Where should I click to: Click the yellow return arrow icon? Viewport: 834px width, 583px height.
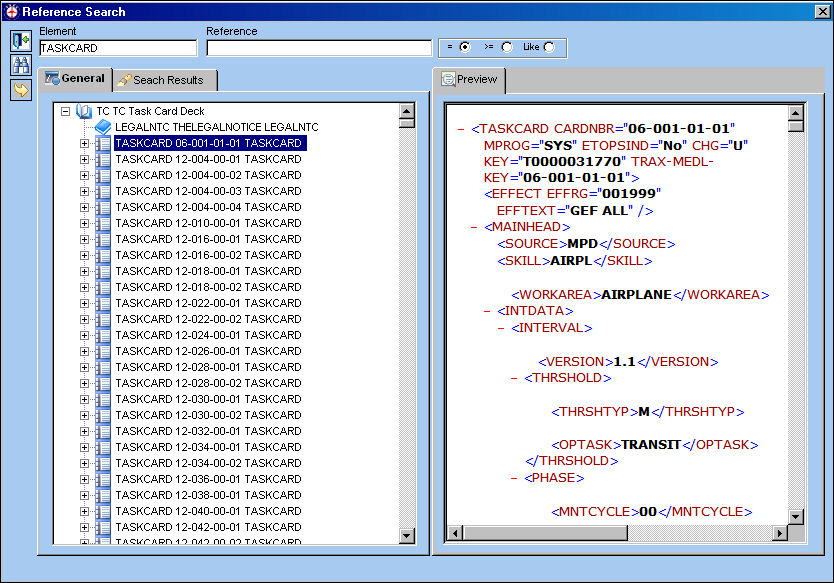point(21,90)
